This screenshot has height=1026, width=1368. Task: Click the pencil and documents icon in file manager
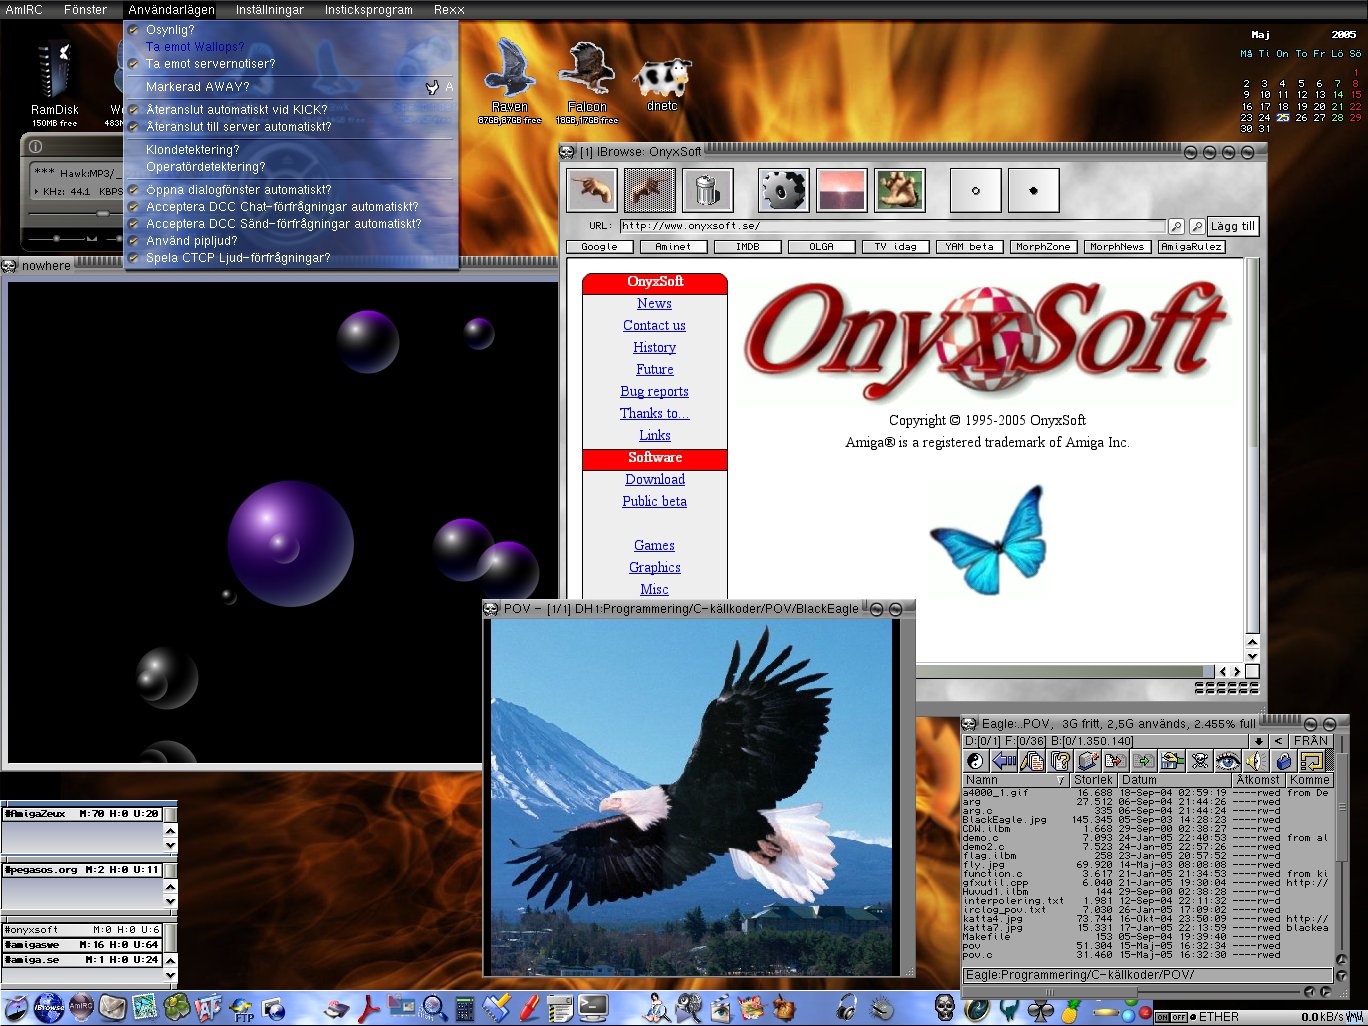1032,762
